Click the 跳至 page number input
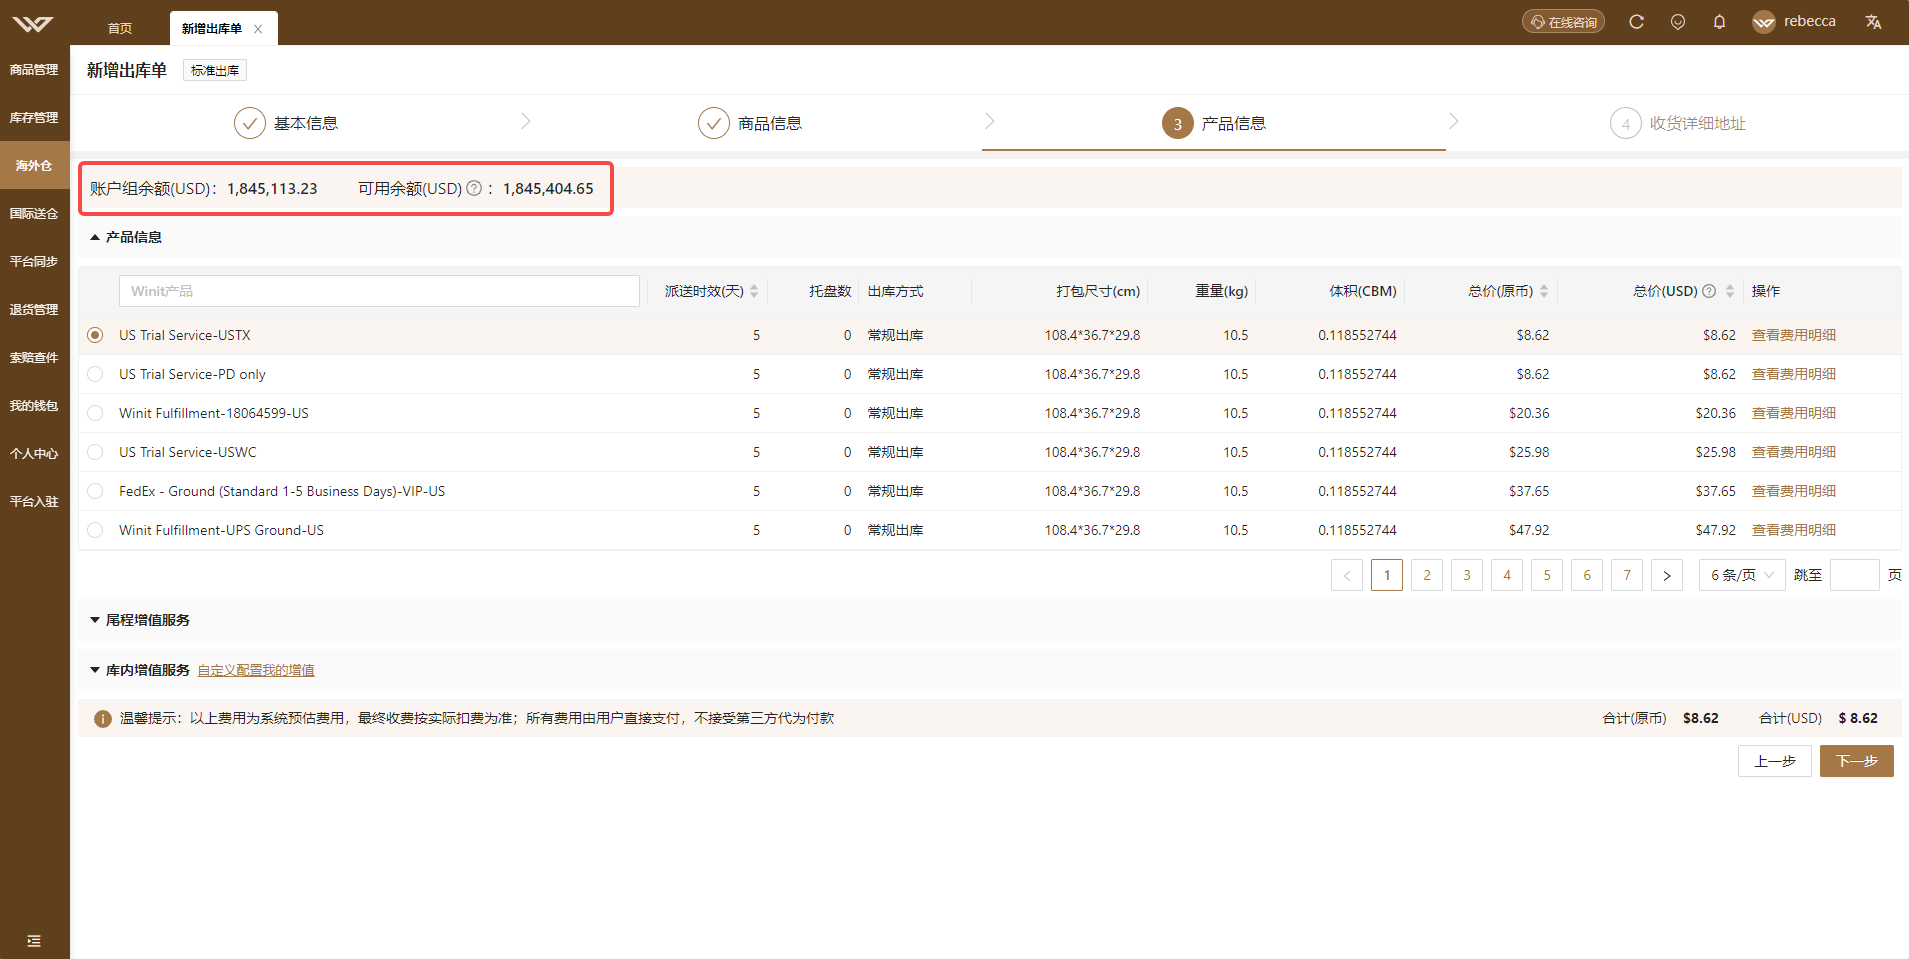Screen dimensions: 1909x959 coord(1855,575)
